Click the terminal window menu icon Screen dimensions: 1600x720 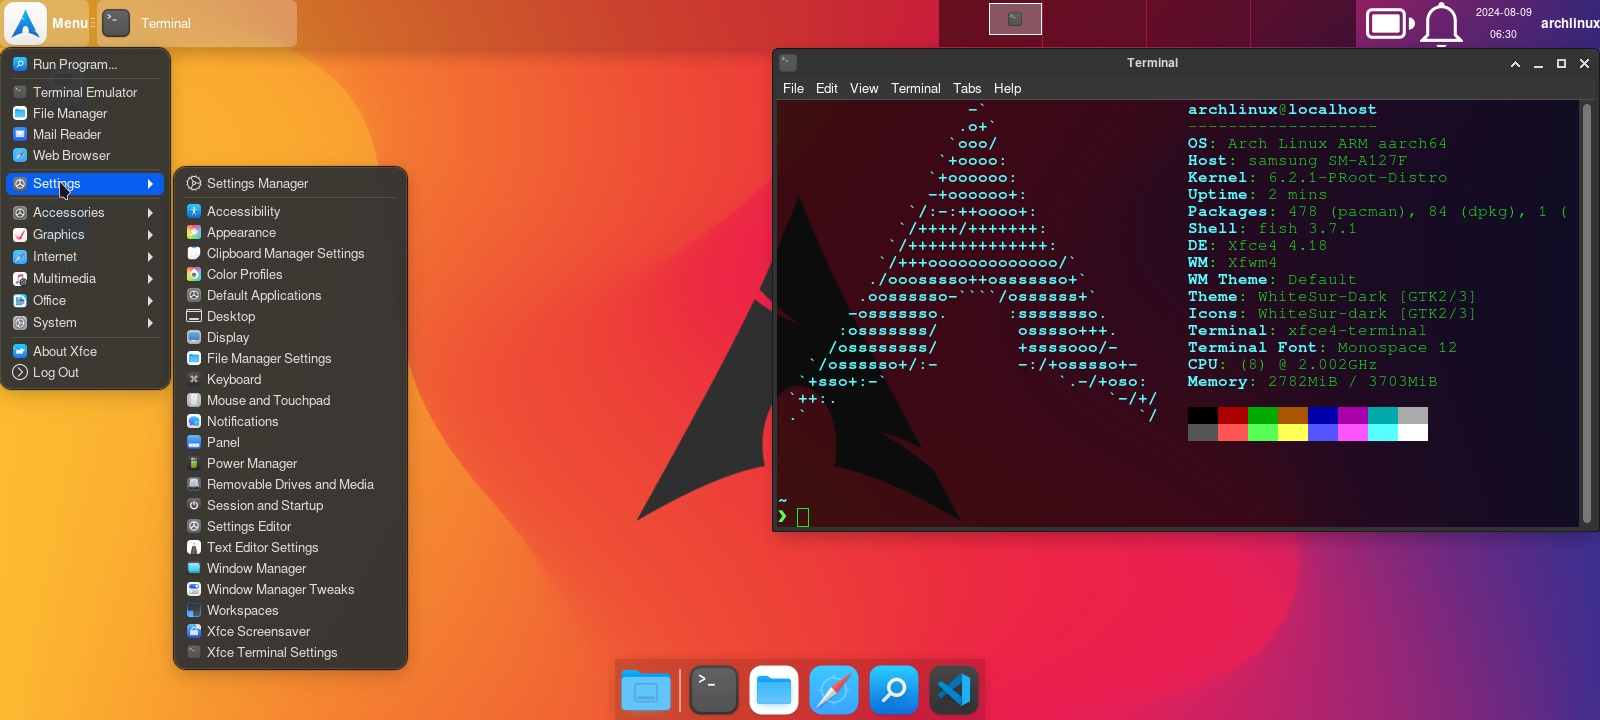pos(788,62)
